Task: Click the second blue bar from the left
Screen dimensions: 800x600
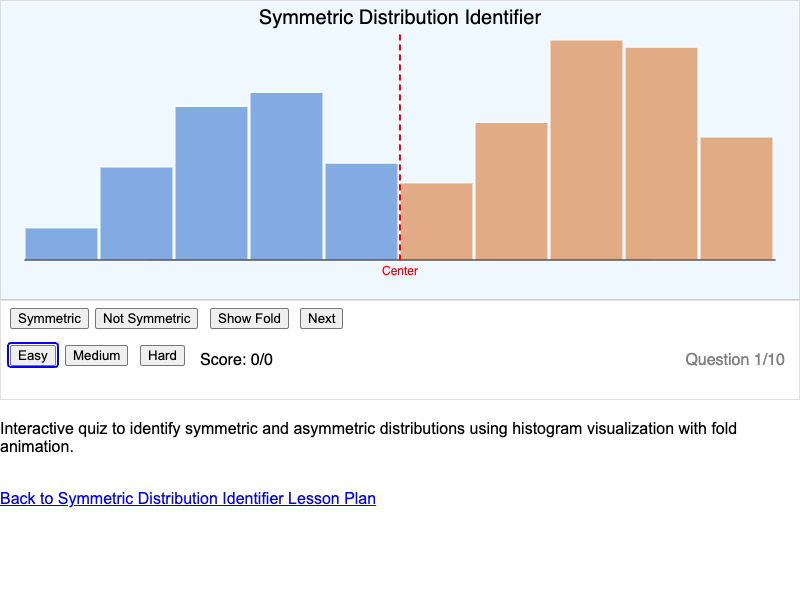Action: pyautogui.click(x=136, y=212)
